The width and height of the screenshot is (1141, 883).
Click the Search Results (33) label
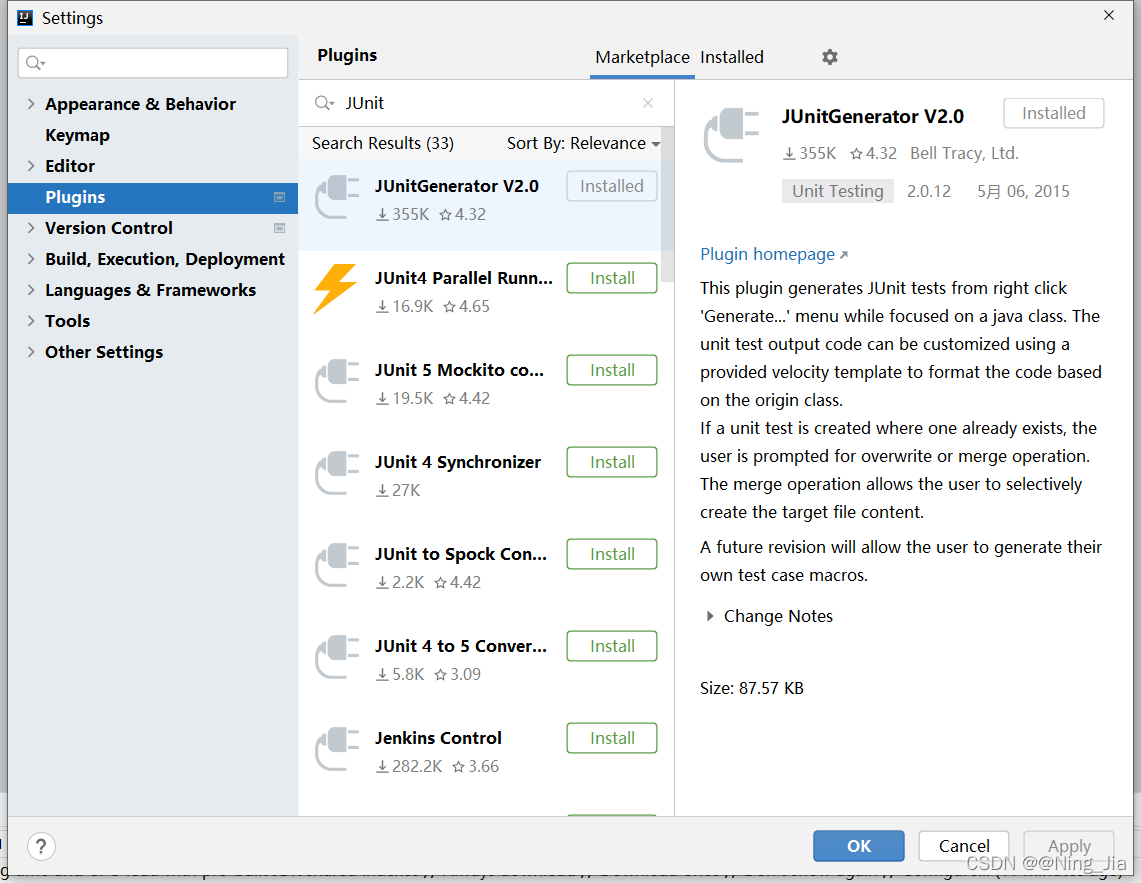tap(383, 143)
